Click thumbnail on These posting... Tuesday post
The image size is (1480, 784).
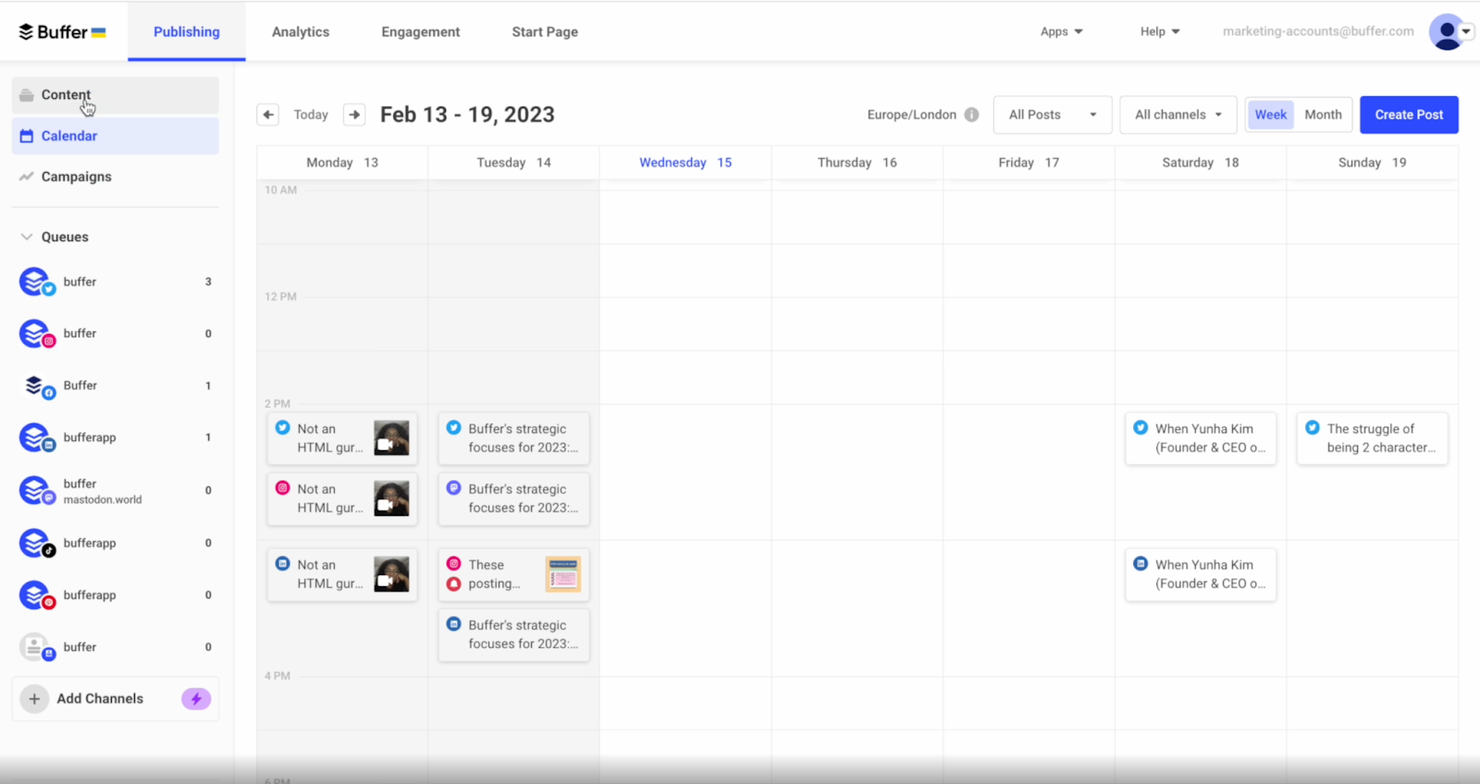pyautogui.click(x=563, y=574)
